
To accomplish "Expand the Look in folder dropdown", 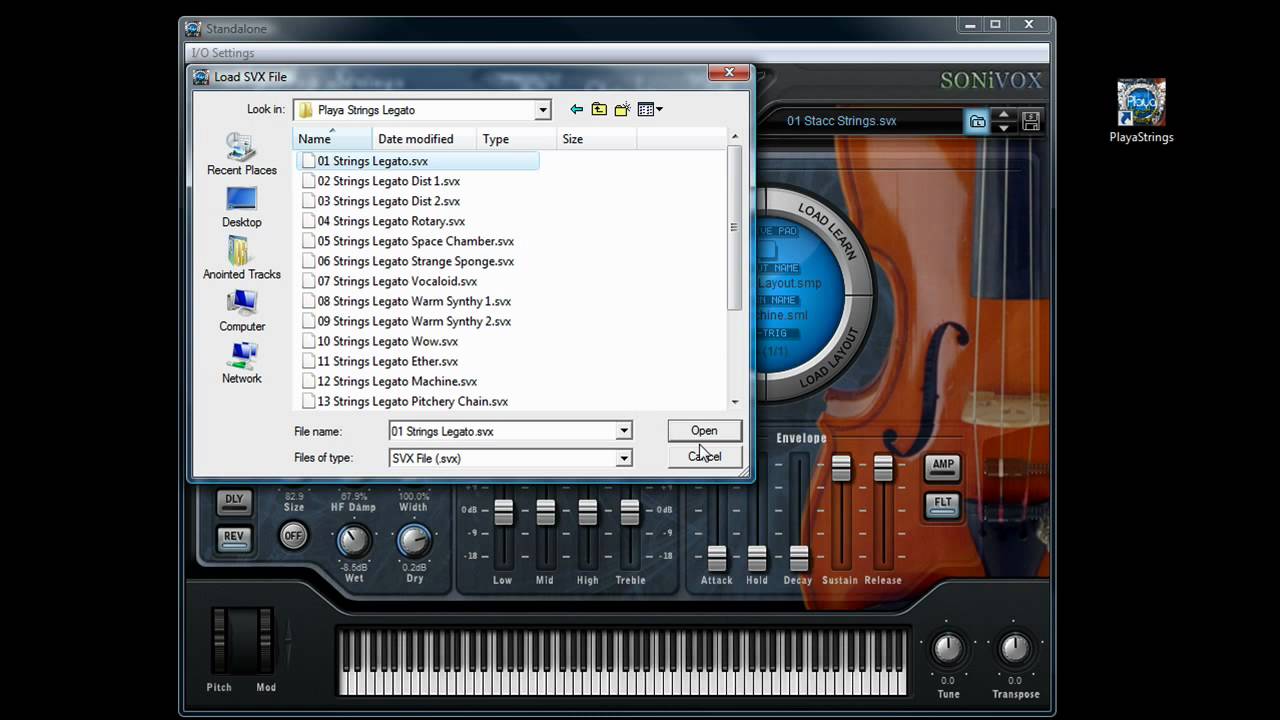I will tap(543, 110).
